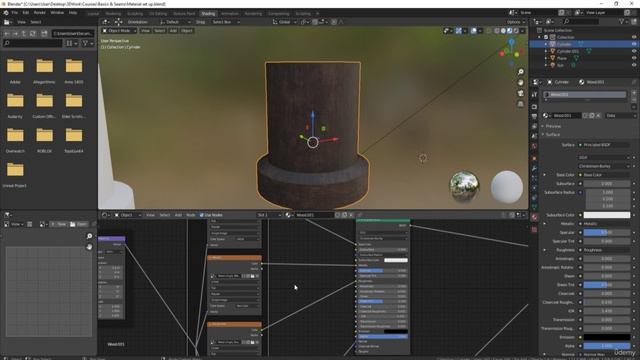The image size is (640, 360).
Task: Switch to the Shading workspace tab
Action: [208, 13]
